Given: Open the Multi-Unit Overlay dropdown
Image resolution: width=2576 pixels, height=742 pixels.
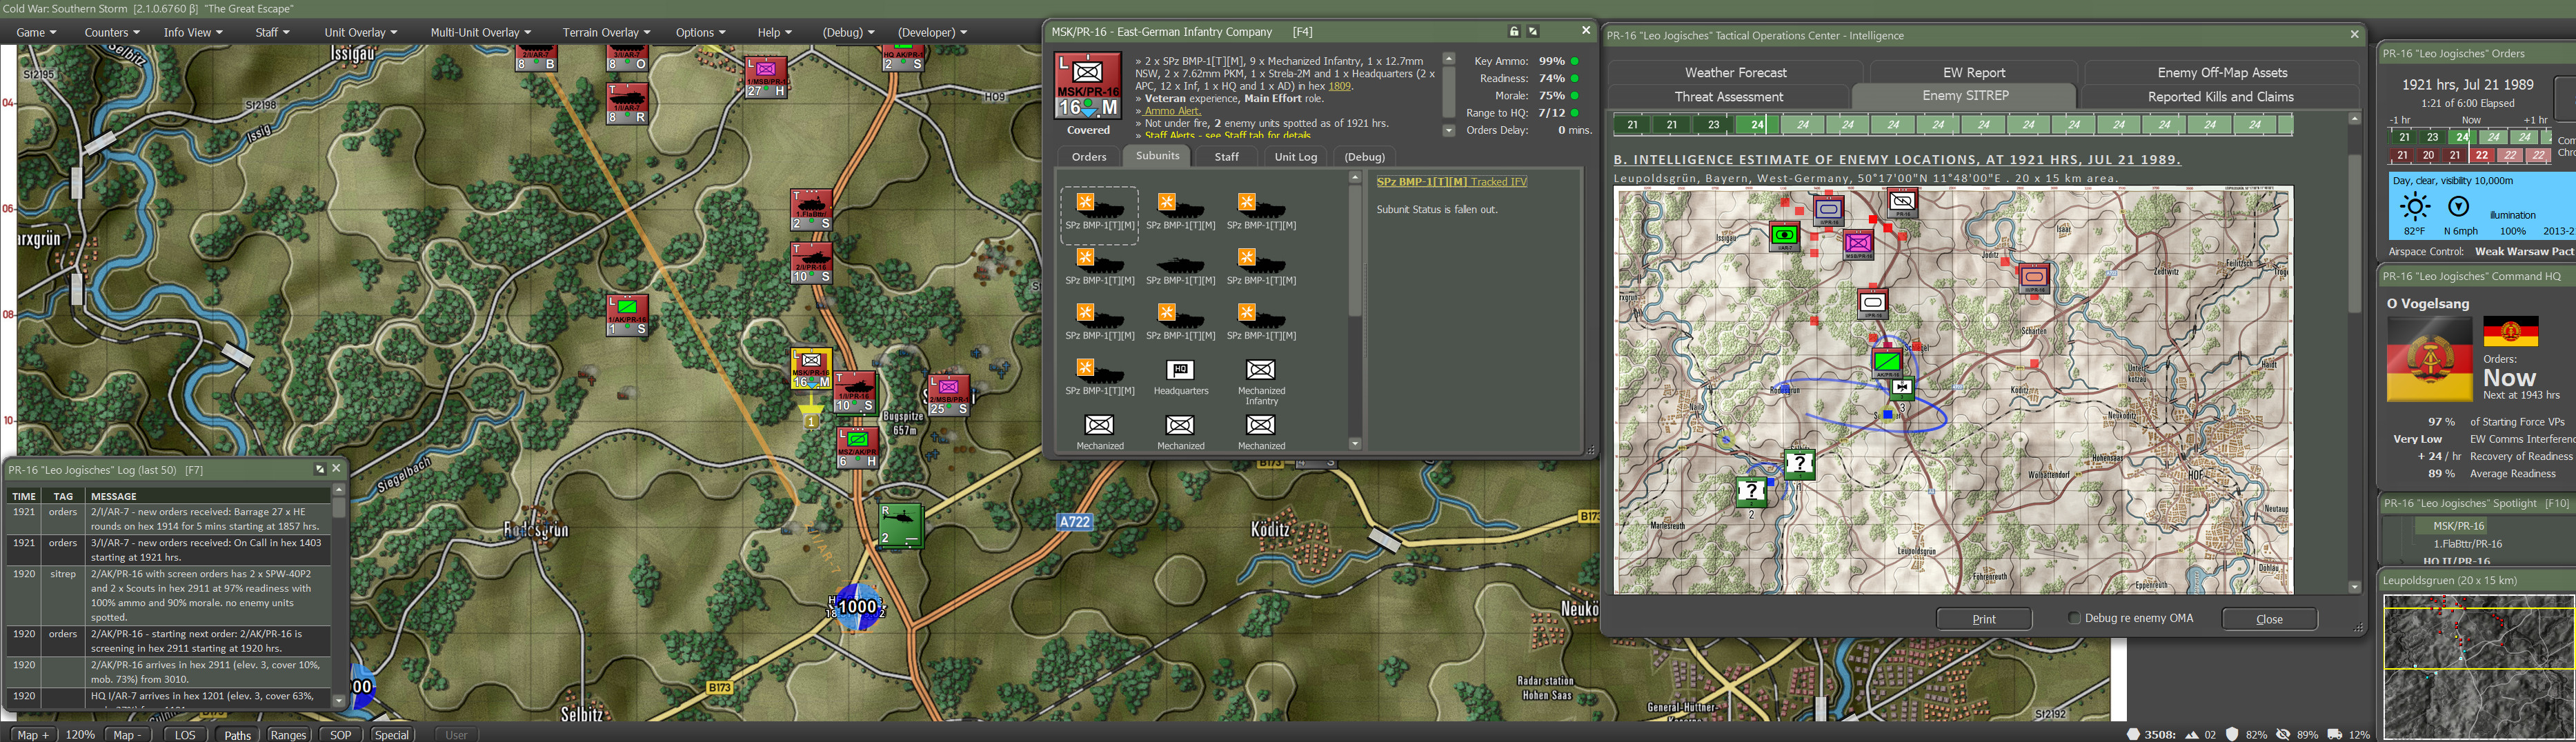Looking at the screenshot, I should (x=480, y=32).
